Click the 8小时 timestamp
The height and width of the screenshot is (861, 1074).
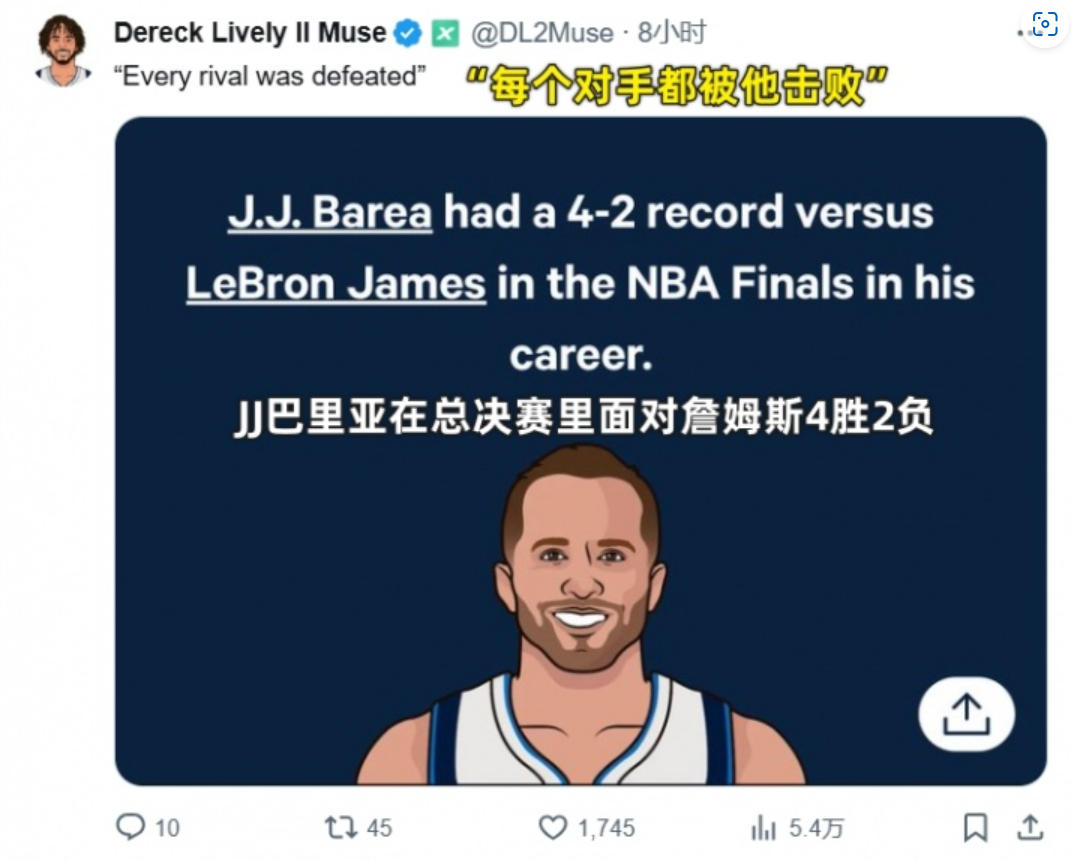(671, 32)
